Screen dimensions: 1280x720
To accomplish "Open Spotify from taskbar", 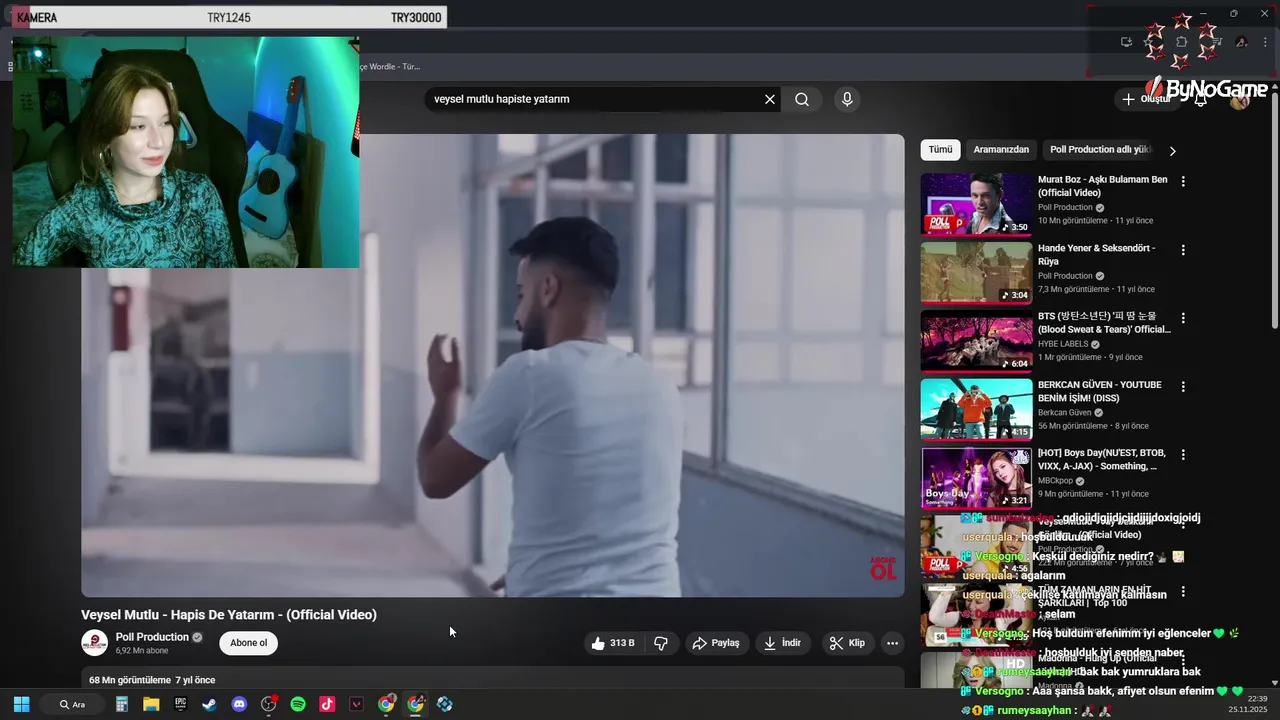I will point(298,704).
